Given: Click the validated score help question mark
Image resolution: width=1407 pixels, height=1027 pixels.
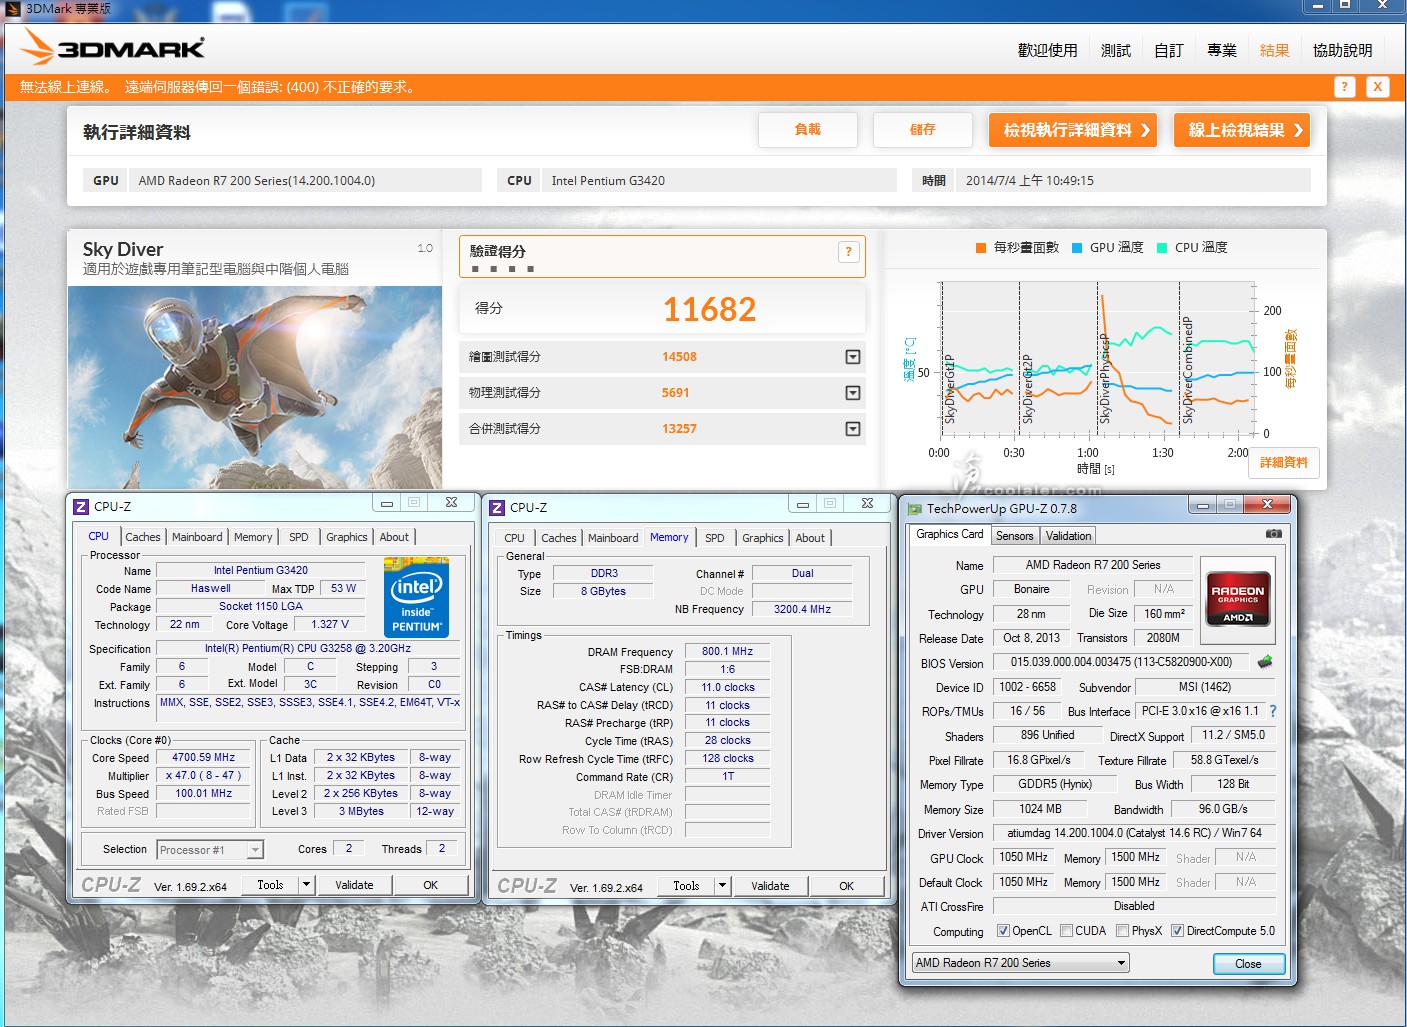Looking at the screenshot, I should tap(848, 252).
